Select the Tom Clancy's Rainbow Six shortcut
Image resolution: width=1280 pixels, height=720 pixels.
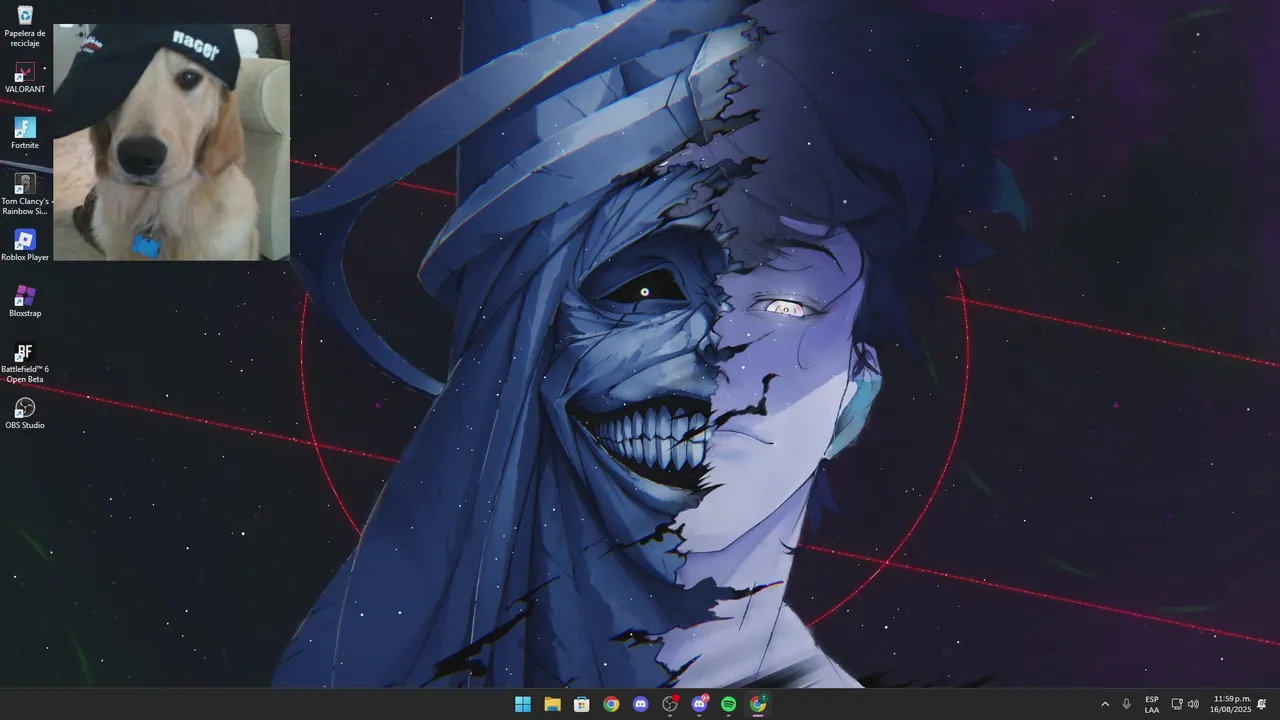(25, 194)
